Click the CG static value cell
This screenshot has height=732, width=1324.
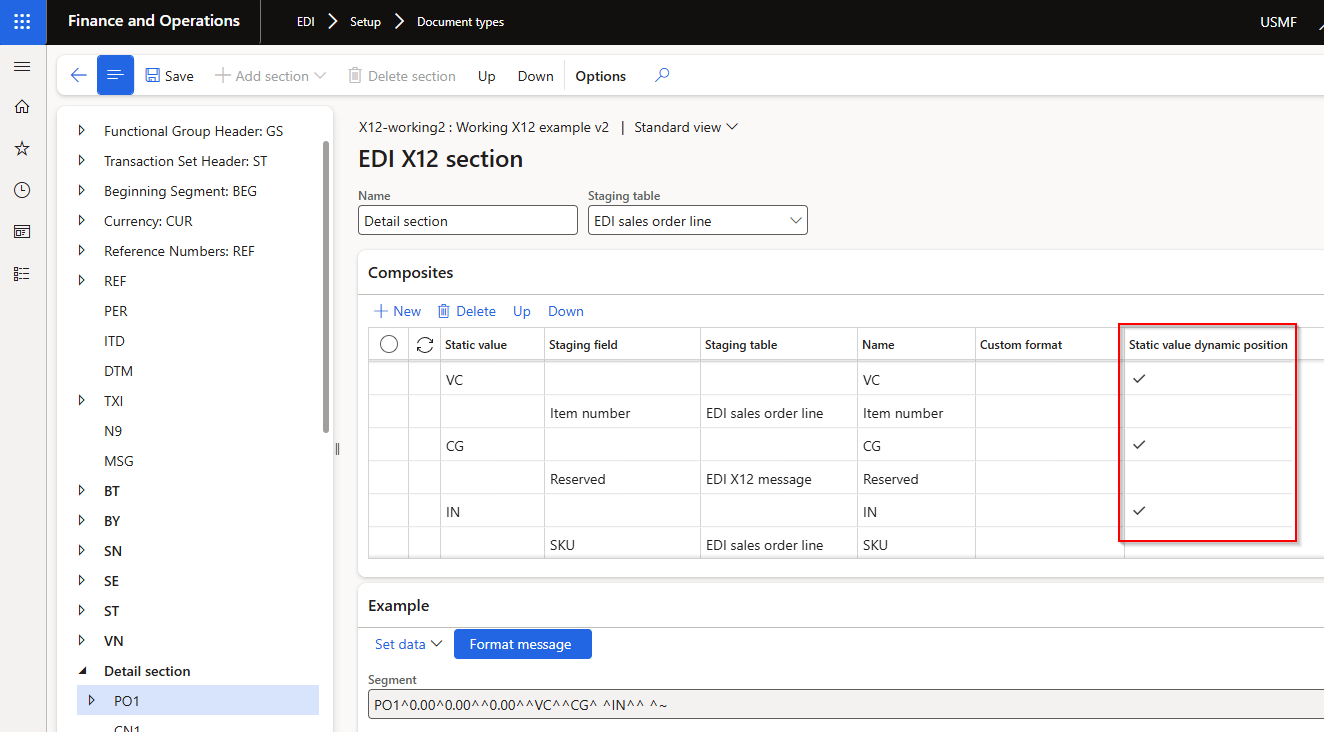coord(492,445)
